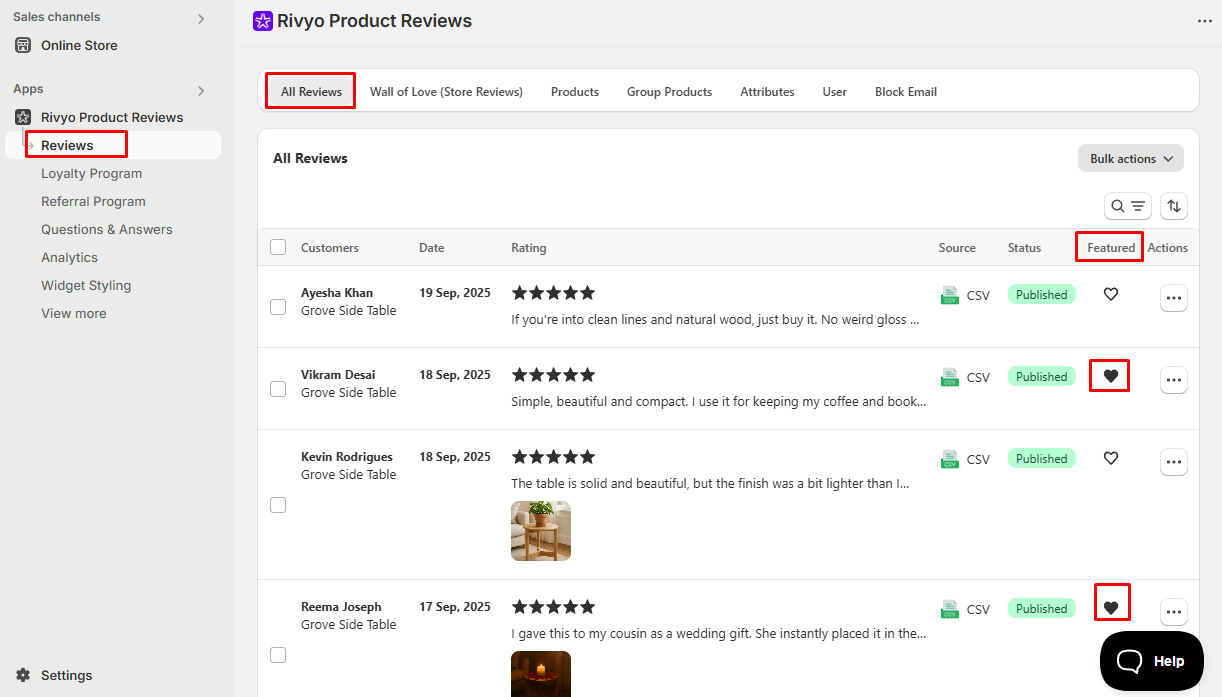Viewport: 1222px width, 697px height.
Task: Select Reema Joseph's review checkbox
Action: (278, 655)
